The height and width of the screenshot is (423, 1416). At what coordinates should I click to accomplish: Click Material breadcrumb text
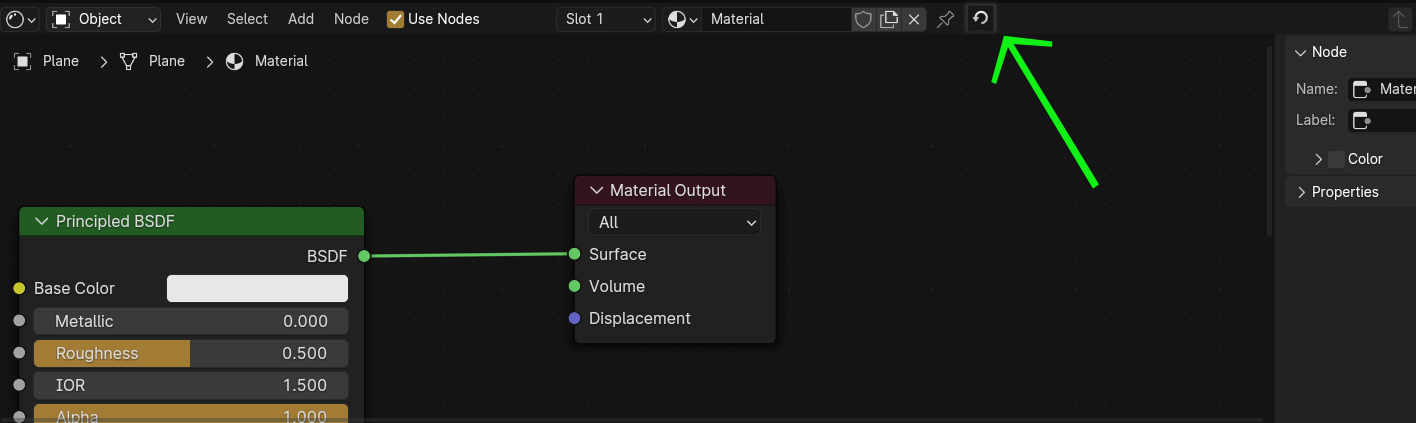pos(281,61)
